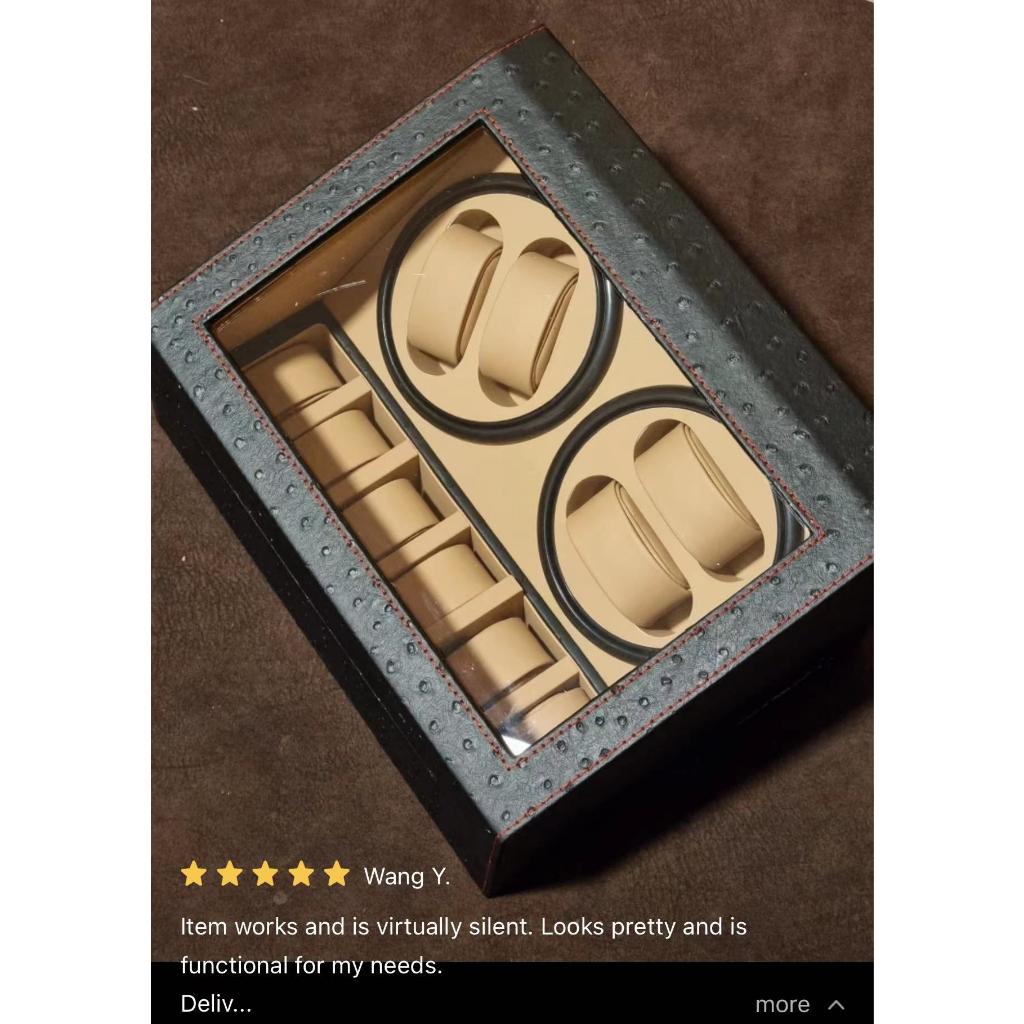
Task: Tap the 'more' link to read full review
Action: pyautogui.click(x=782, y=1004)
